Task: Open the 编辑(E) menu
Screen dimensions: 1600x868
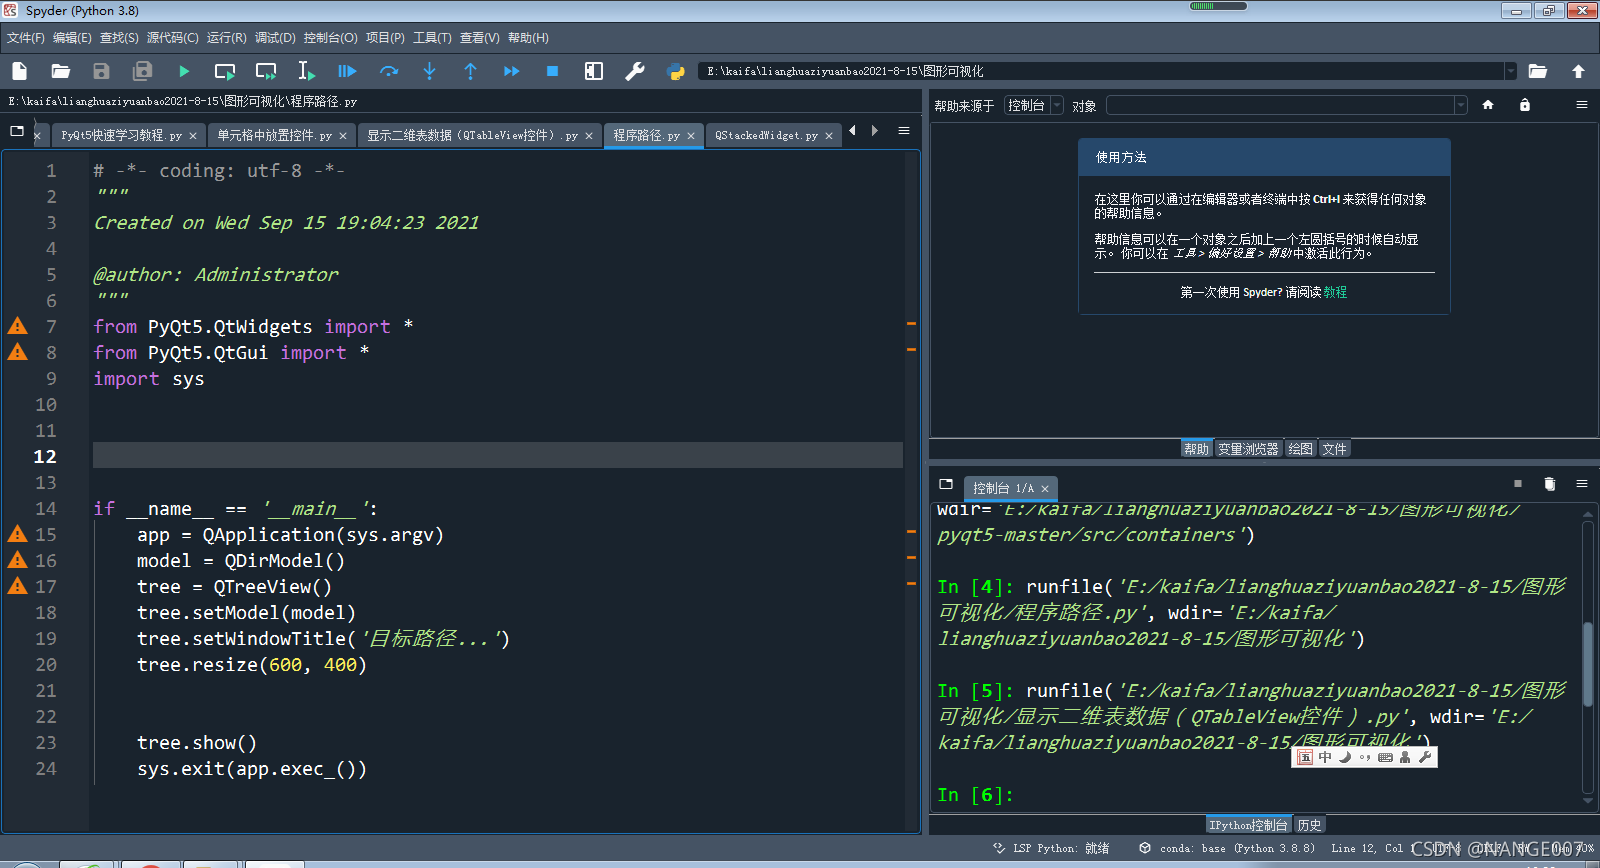Action: (x=72, y=38)
